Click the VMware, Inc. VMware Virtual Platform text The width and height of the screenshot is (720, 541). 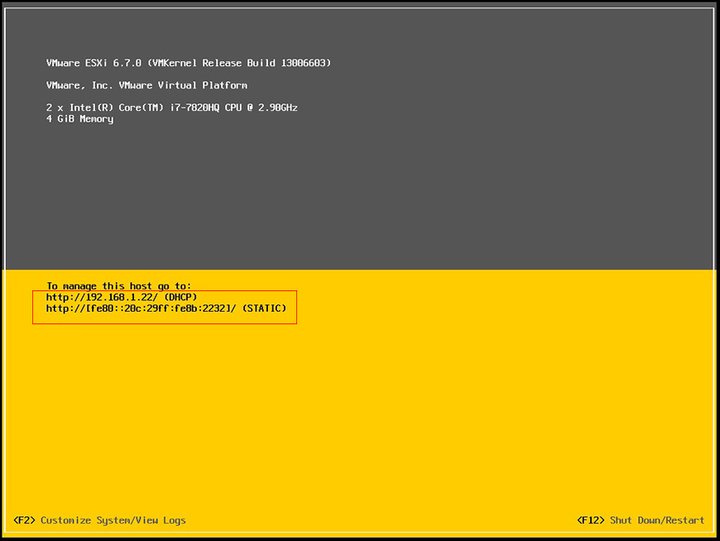146,85
